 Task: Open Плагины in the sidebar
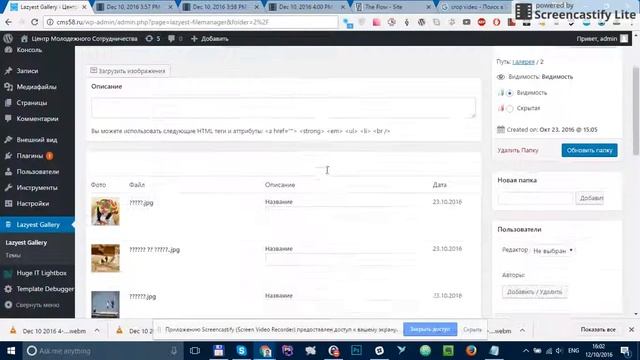(x=29, y=156)
